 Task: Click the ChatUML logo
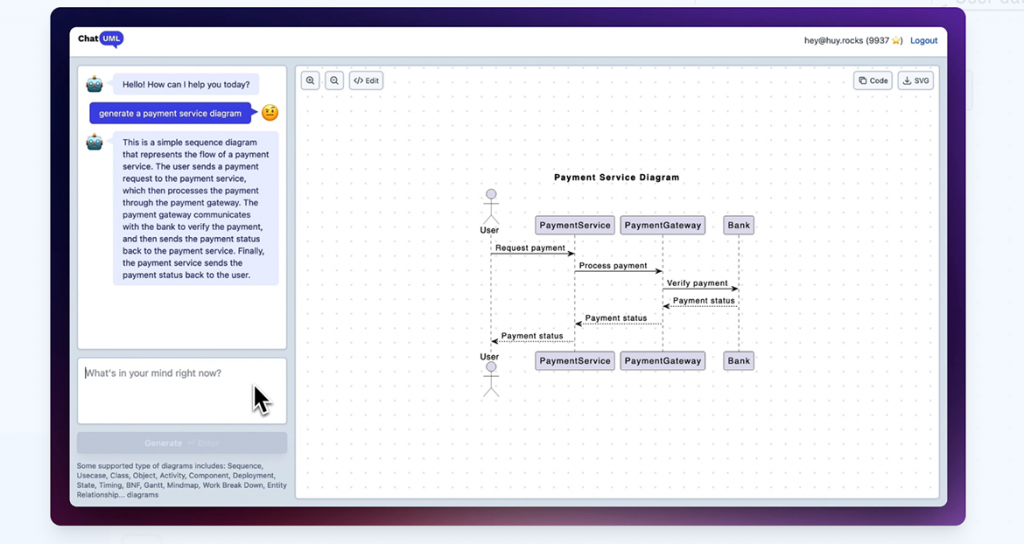pos(100,39)
